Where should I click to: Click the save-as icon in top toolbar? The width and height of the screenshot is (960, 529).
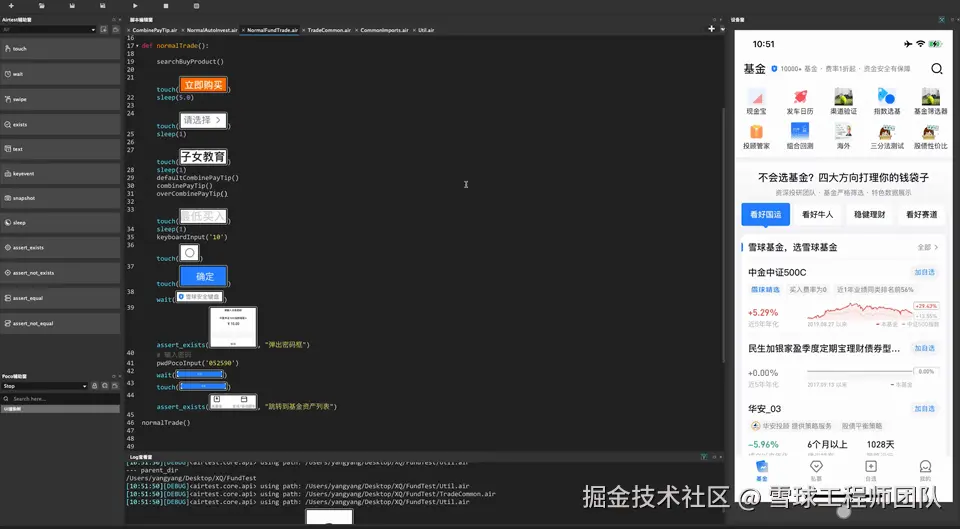(102, 6)
